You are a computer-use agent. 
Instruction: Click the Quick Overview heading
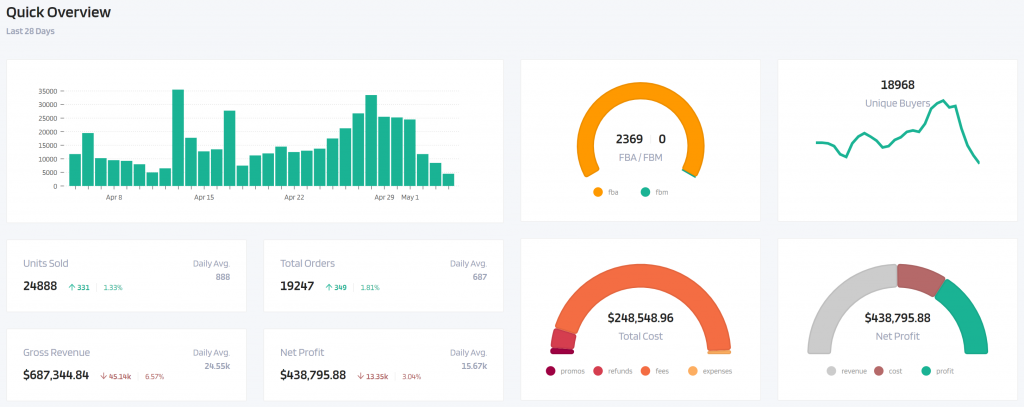tap(59, 12)
